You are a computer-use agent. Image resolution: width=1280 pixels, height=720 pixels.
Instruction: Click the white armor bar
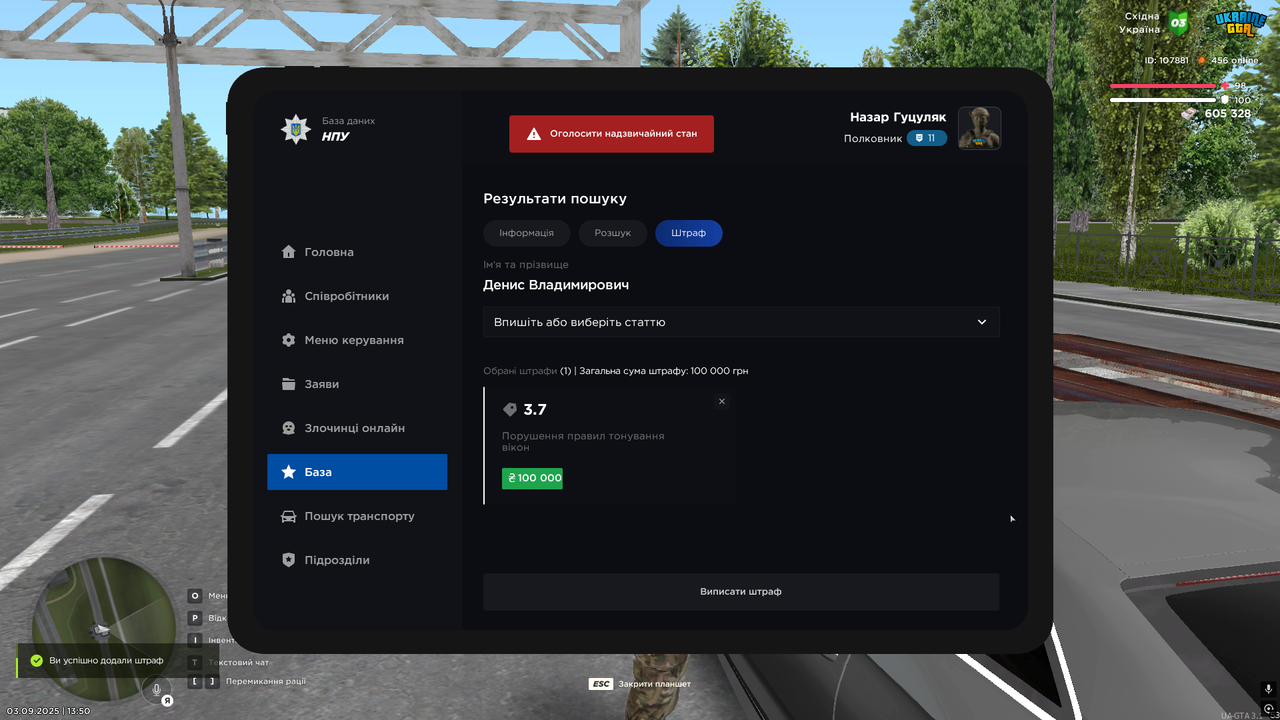click(1163, 100)
